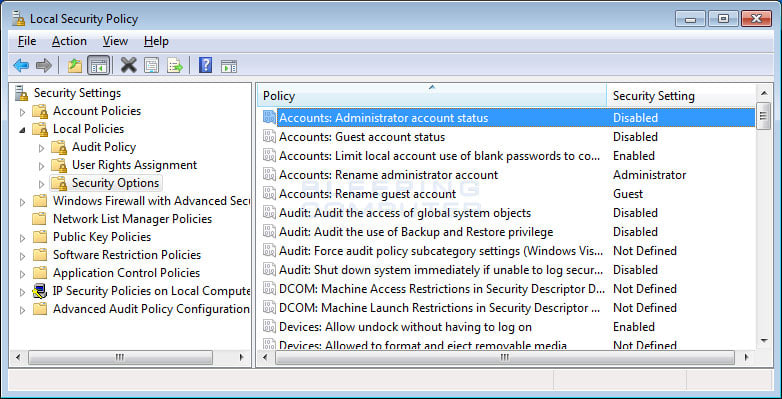The width and height of the screenshot is (782, 399).
Task: Click the Forward arrow toolbar icon
Action: [x=44, y=65]
